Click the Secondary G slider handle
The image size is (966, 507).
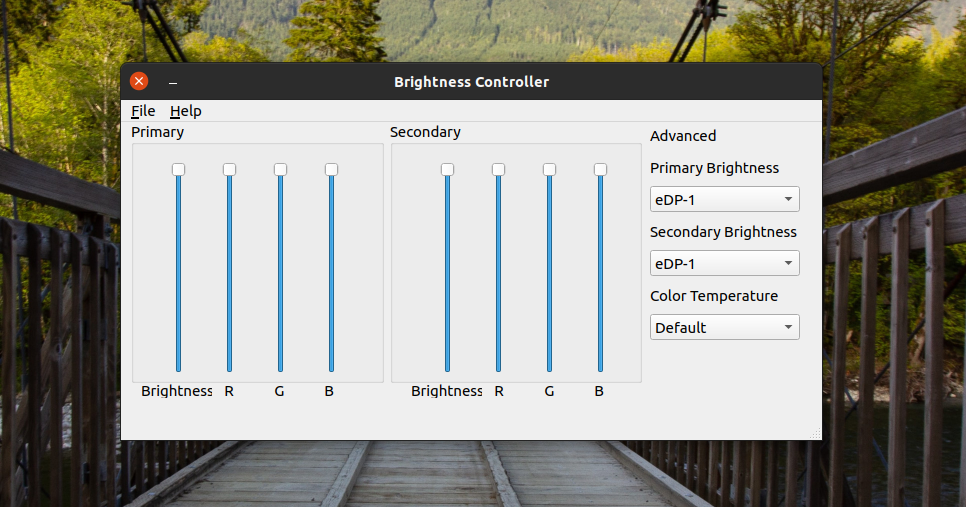(x=549, y=169)
